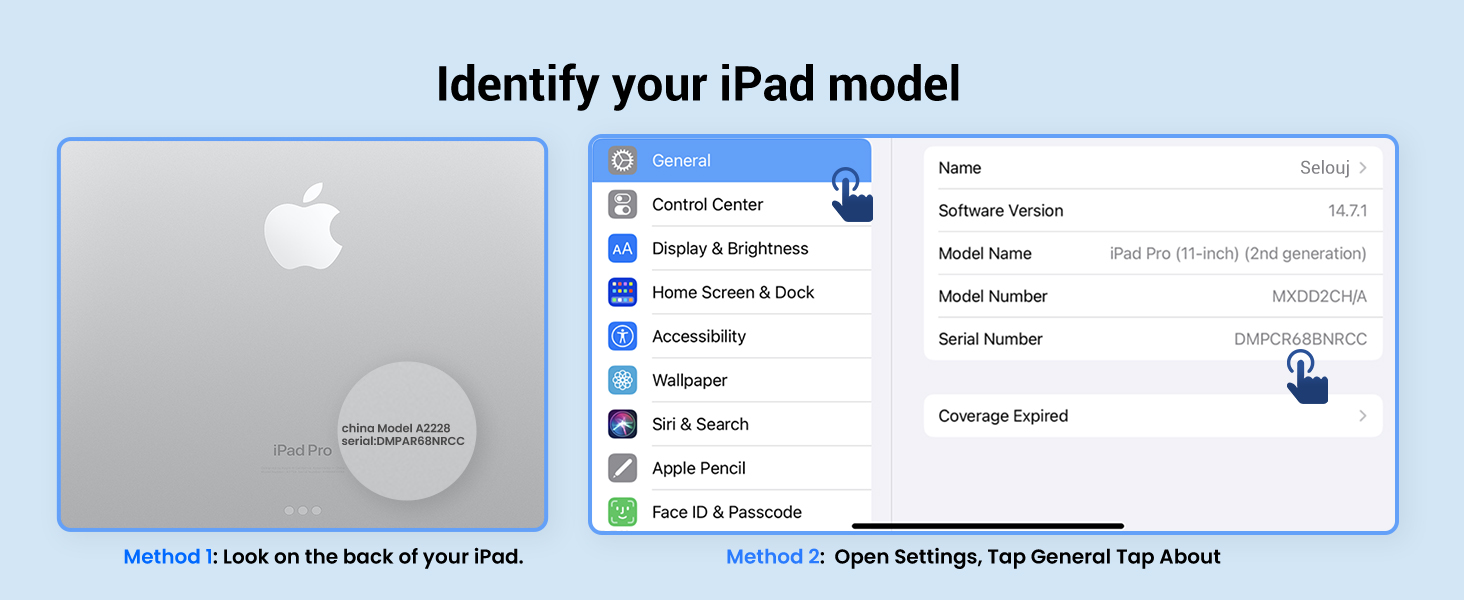Click the Face ID & Passcode icon
Image resolution: width=1464 pixels, height=600 pixels.
click(x=622, y=512)
